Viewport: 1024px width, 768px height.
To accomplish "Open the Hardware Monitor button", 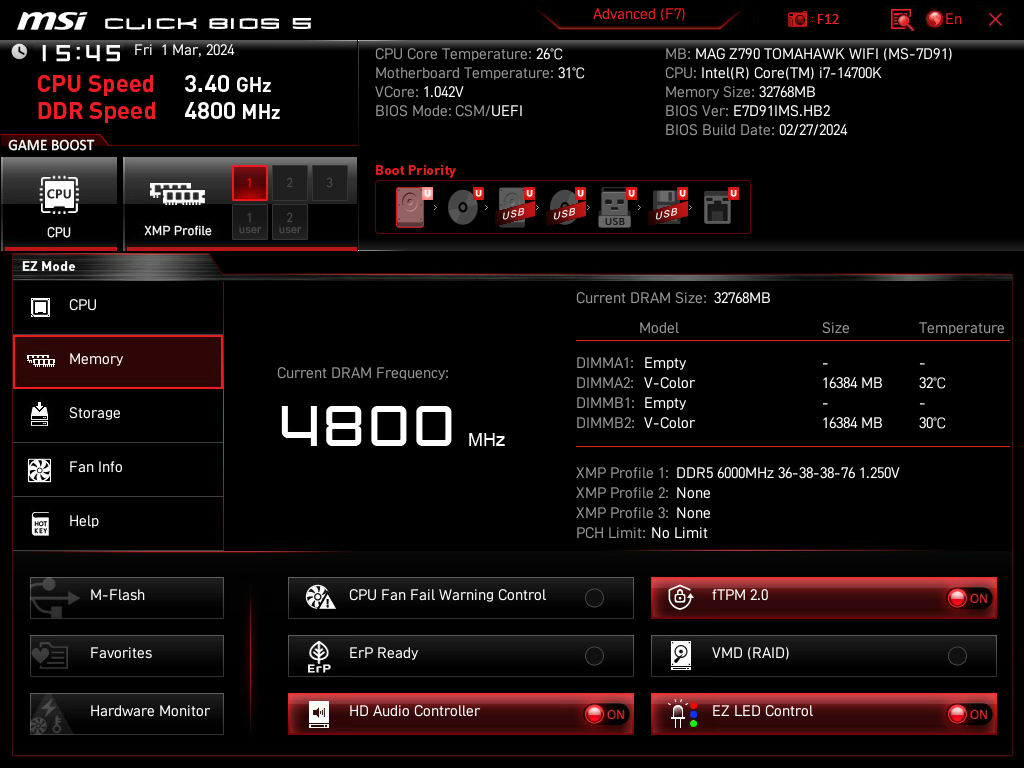I will pos(127,714).
